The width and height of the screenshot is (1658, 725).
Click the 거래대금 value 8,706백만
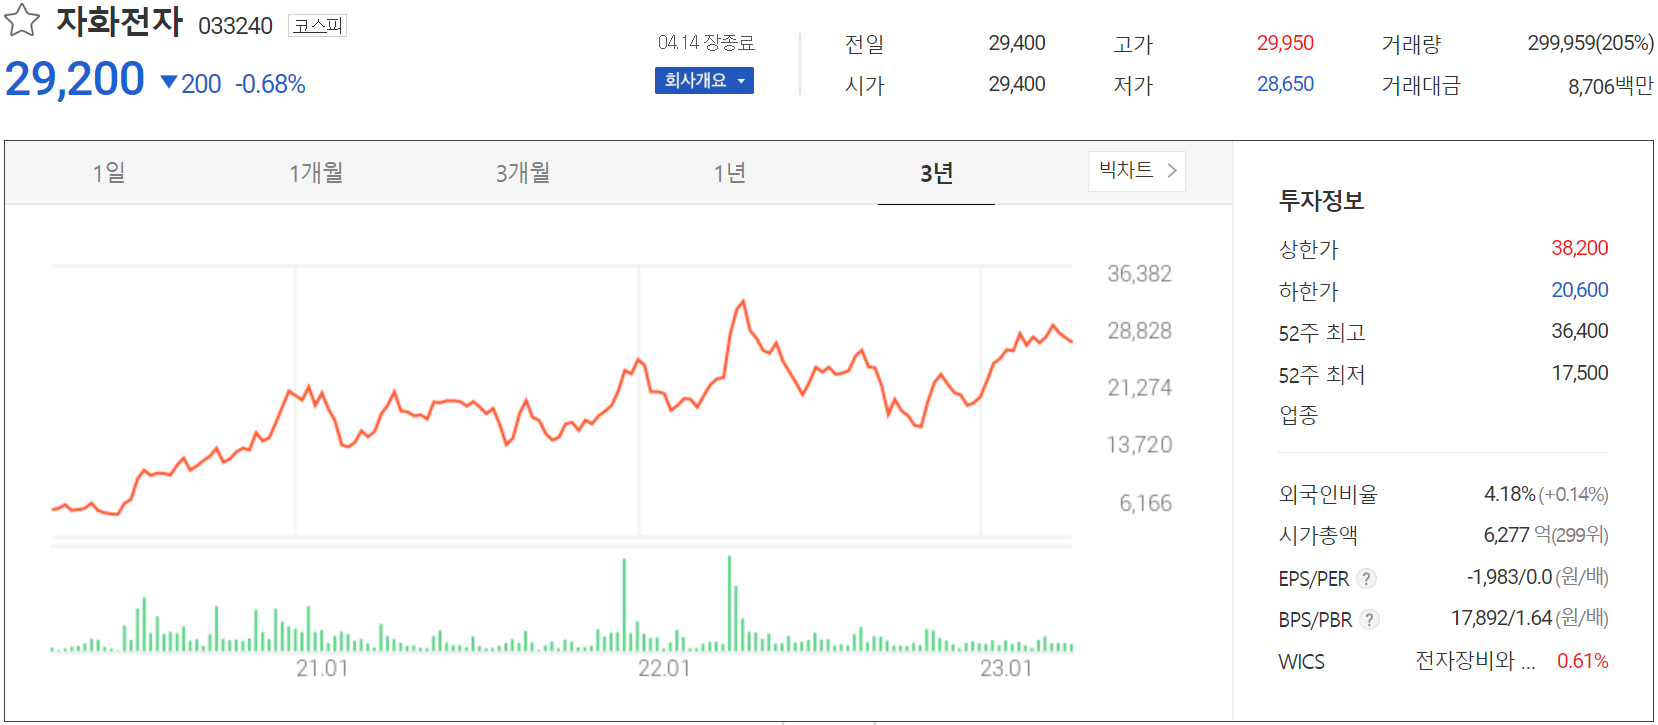(1610, 86)
